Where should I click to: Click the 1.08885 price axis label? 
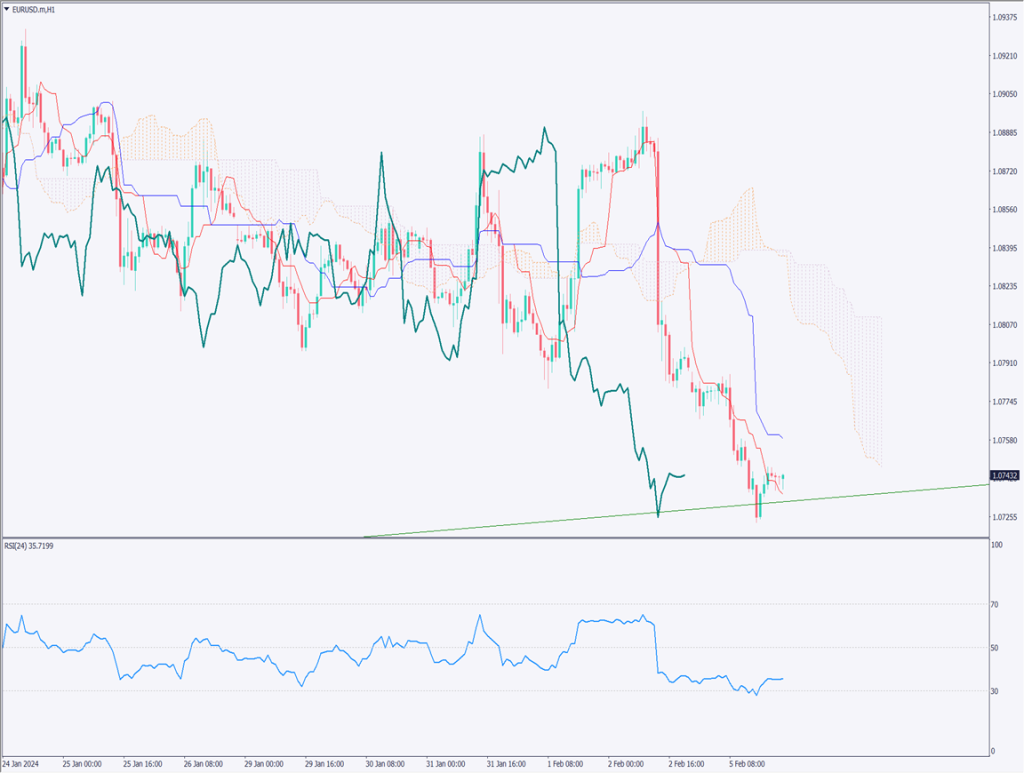pyautogui.click(x=1004, y=133)
